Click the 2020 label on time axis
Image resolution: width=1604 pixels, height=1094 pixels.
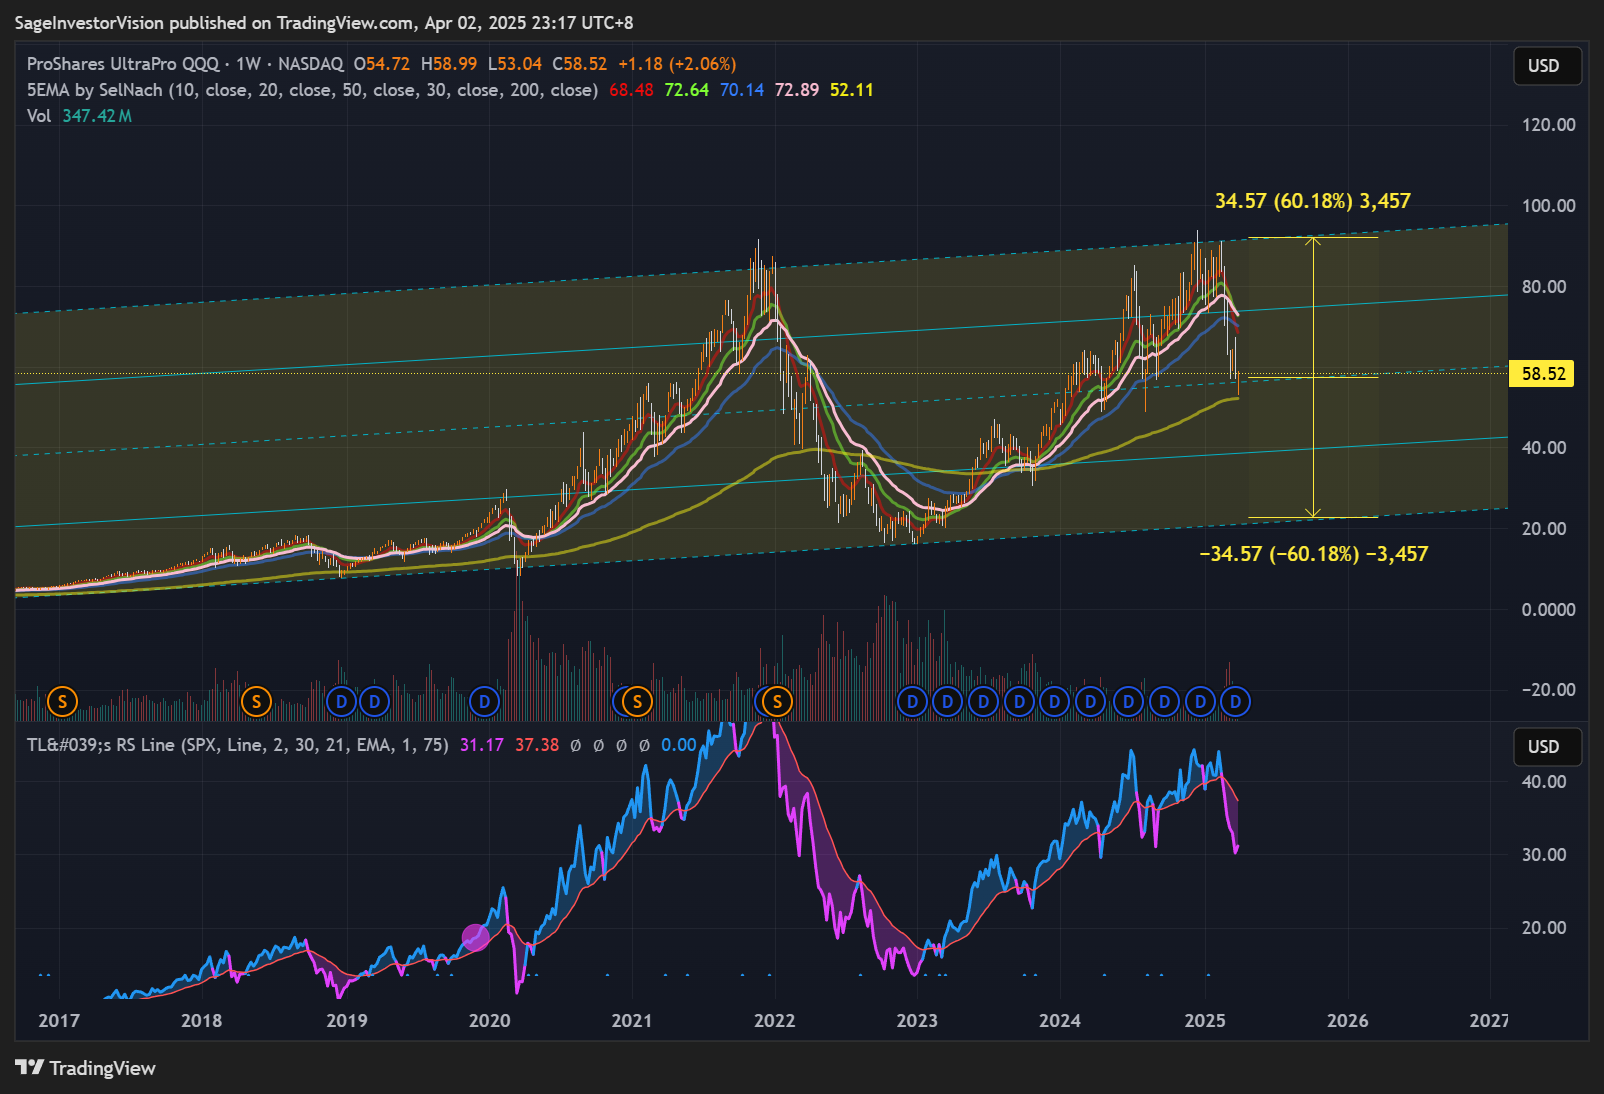490,1021
